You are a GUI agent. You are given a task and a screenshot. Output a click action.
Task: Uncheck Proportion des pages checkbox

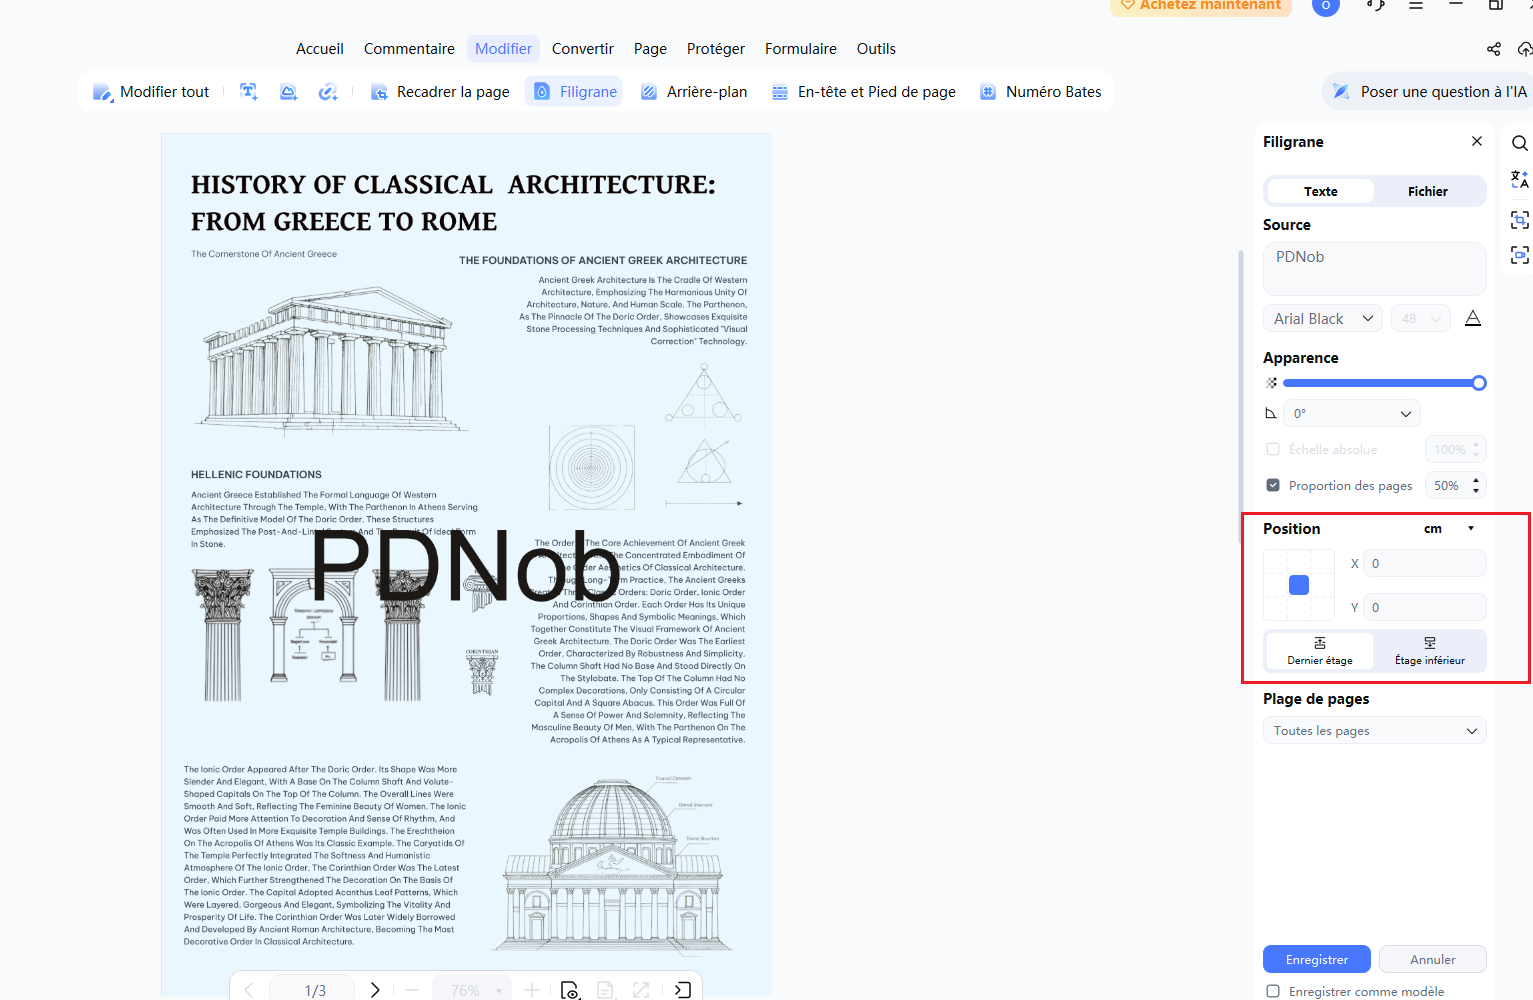pyautogui.click(x=1273, y=486)
